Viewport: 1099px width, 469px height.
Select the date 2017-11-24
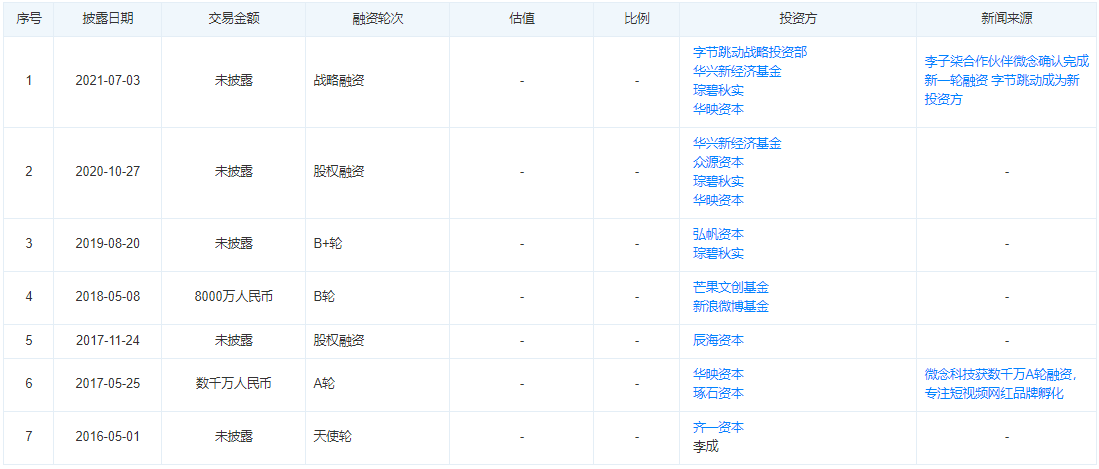107,341
